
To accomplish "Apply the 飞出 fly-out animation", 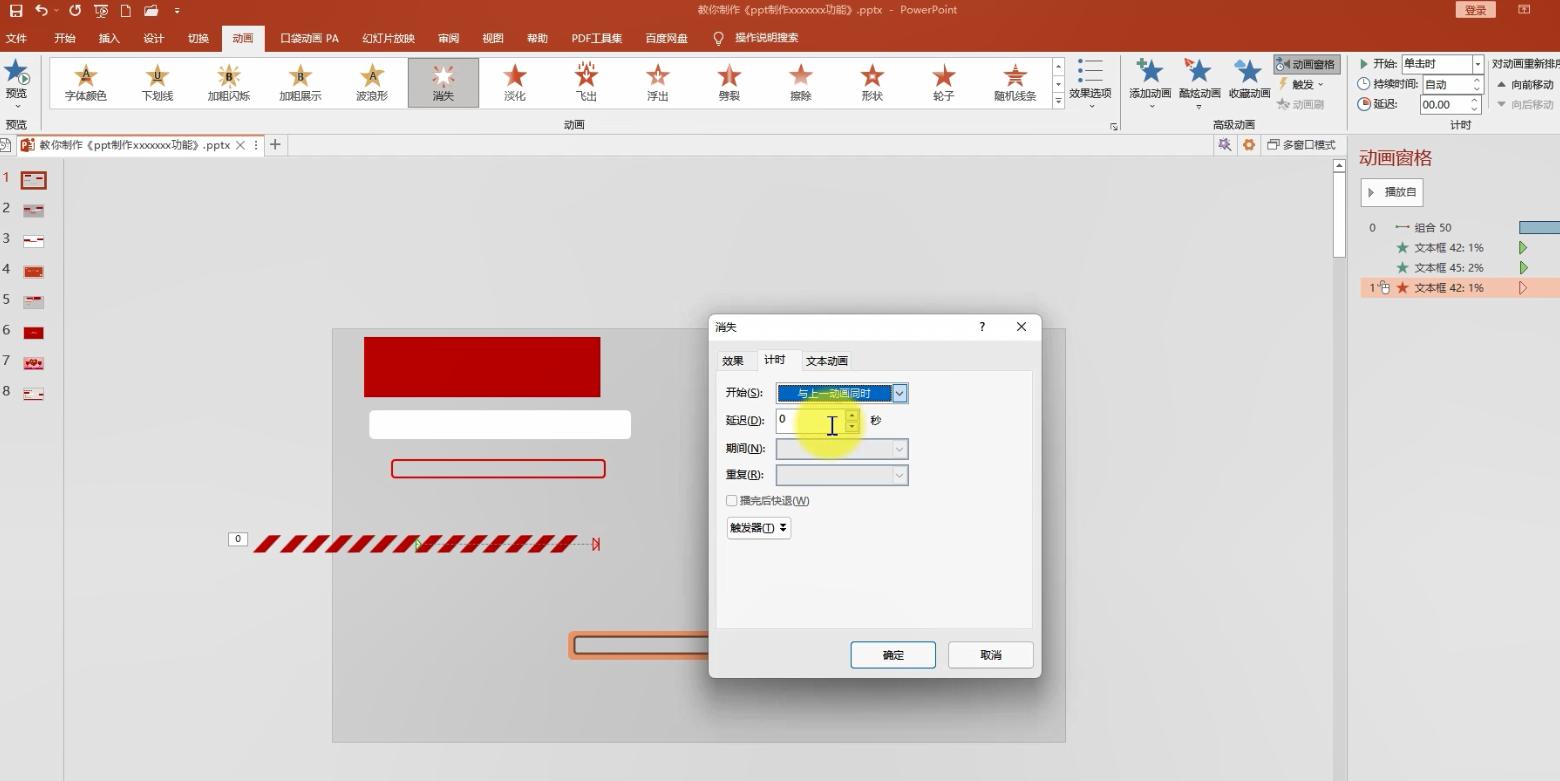I will (x=586, y=82).
